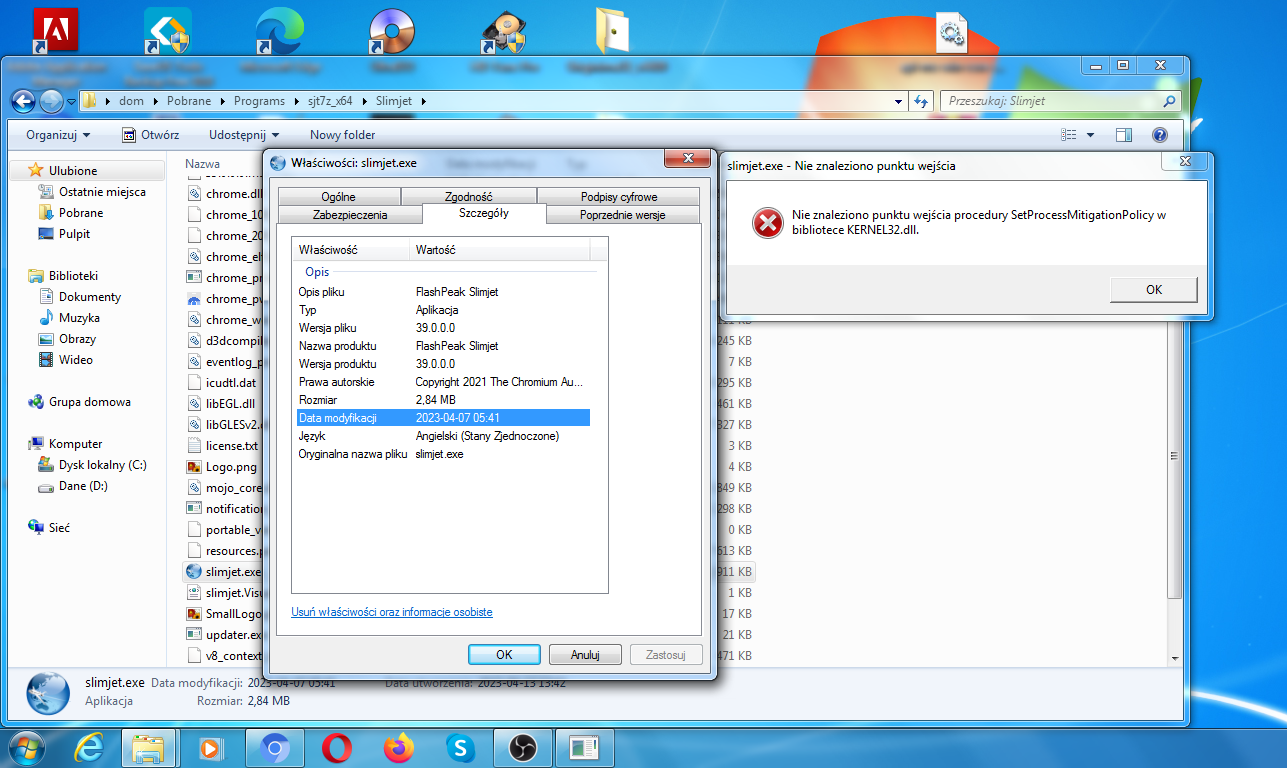The width and height of the screenshot is (1287, 768).
Task: Launch Opera from the taskbar
Action: [337, 747]
